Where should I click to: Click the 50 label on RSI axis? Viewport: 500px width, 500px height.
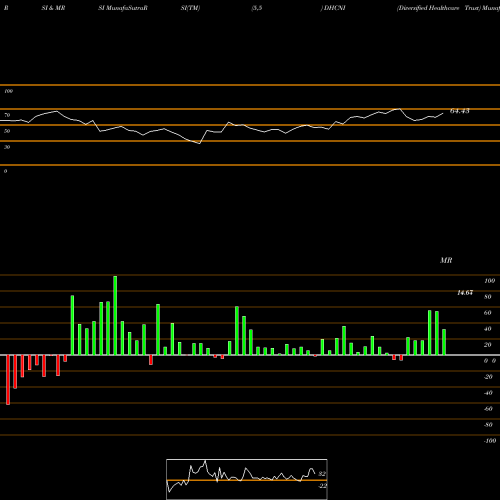[x=7, y=131]
